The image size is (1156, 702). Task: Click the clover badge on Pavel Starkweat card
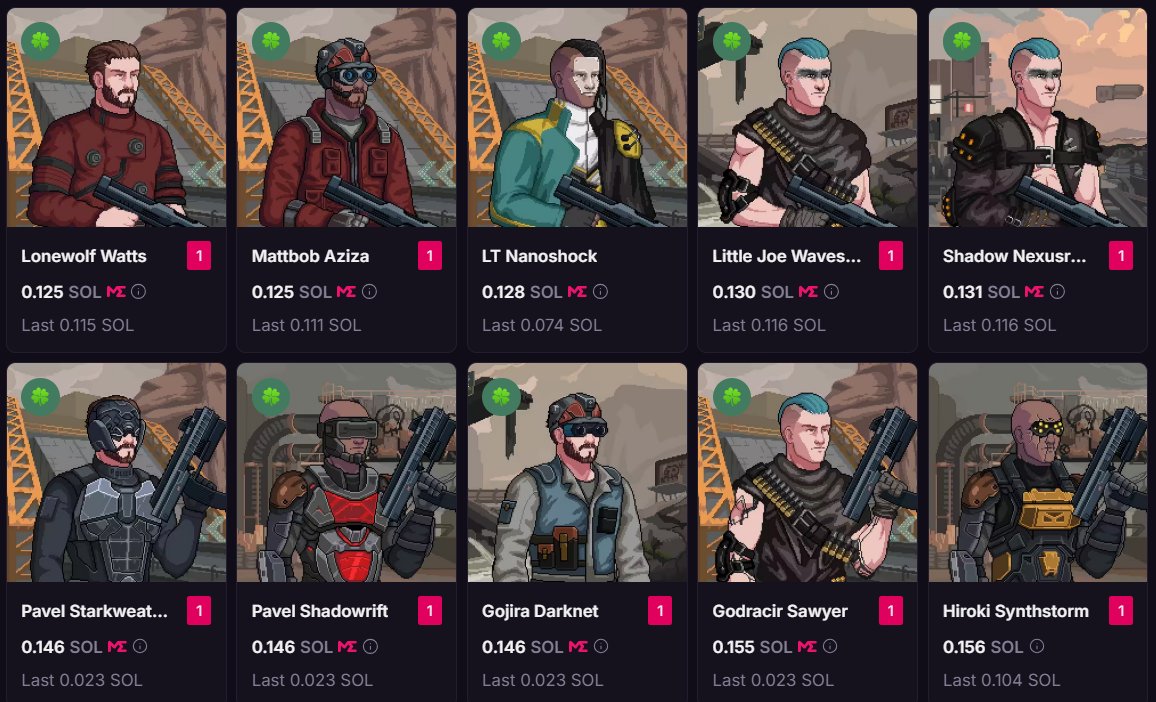pyautogui.click(x=41, y=397)
